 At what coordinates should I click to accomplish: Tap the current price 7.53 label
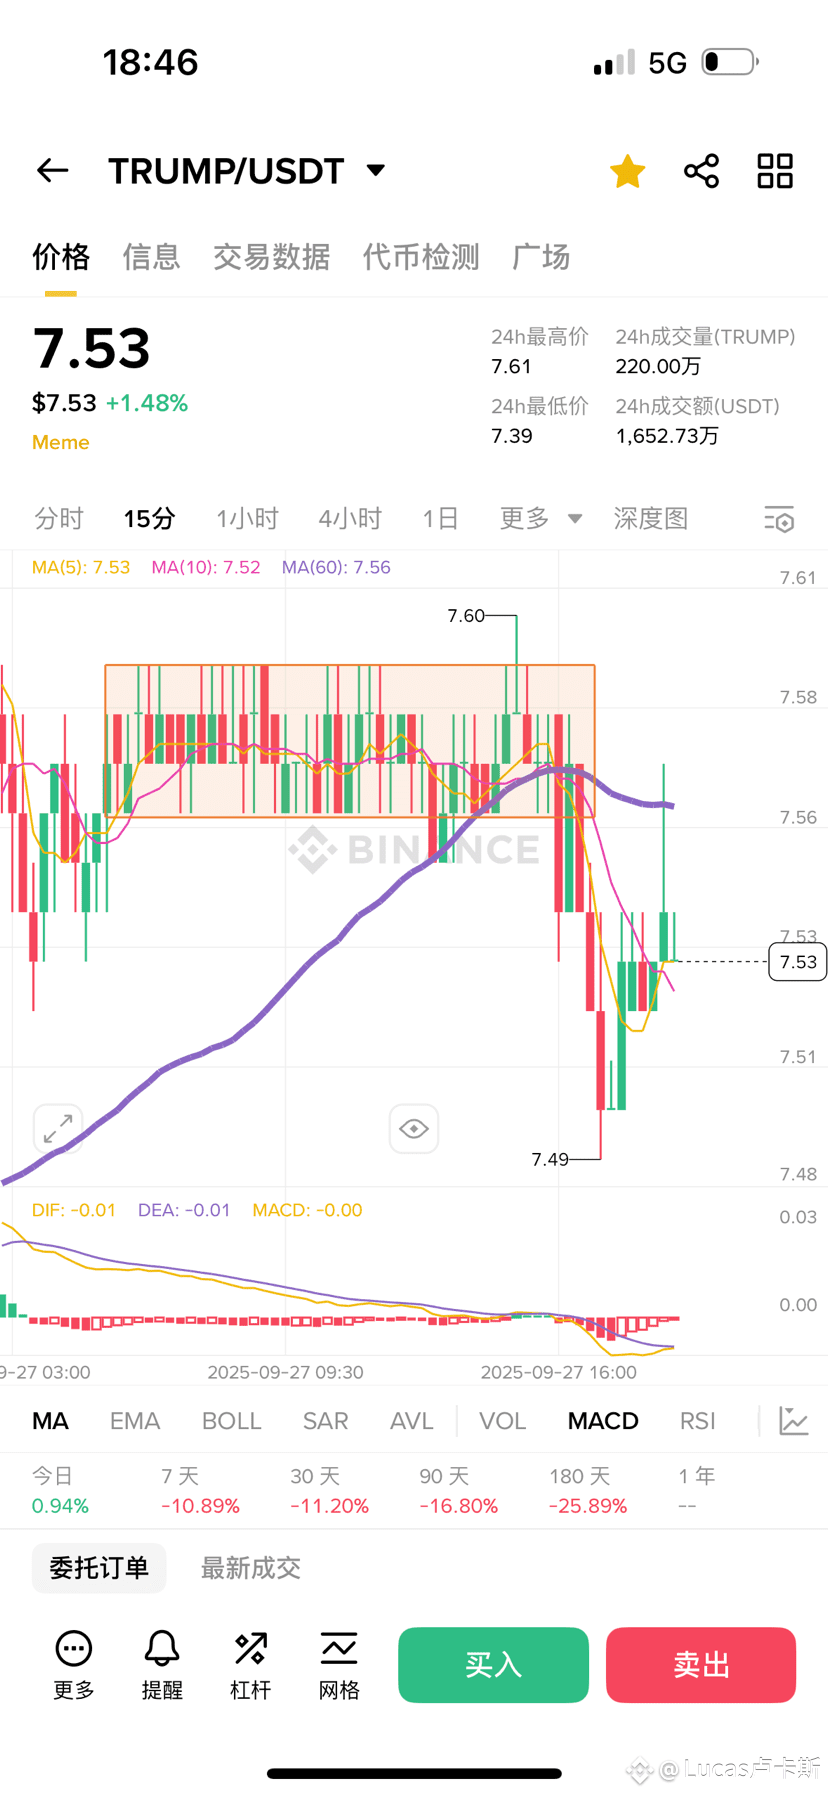pos(798,962)
